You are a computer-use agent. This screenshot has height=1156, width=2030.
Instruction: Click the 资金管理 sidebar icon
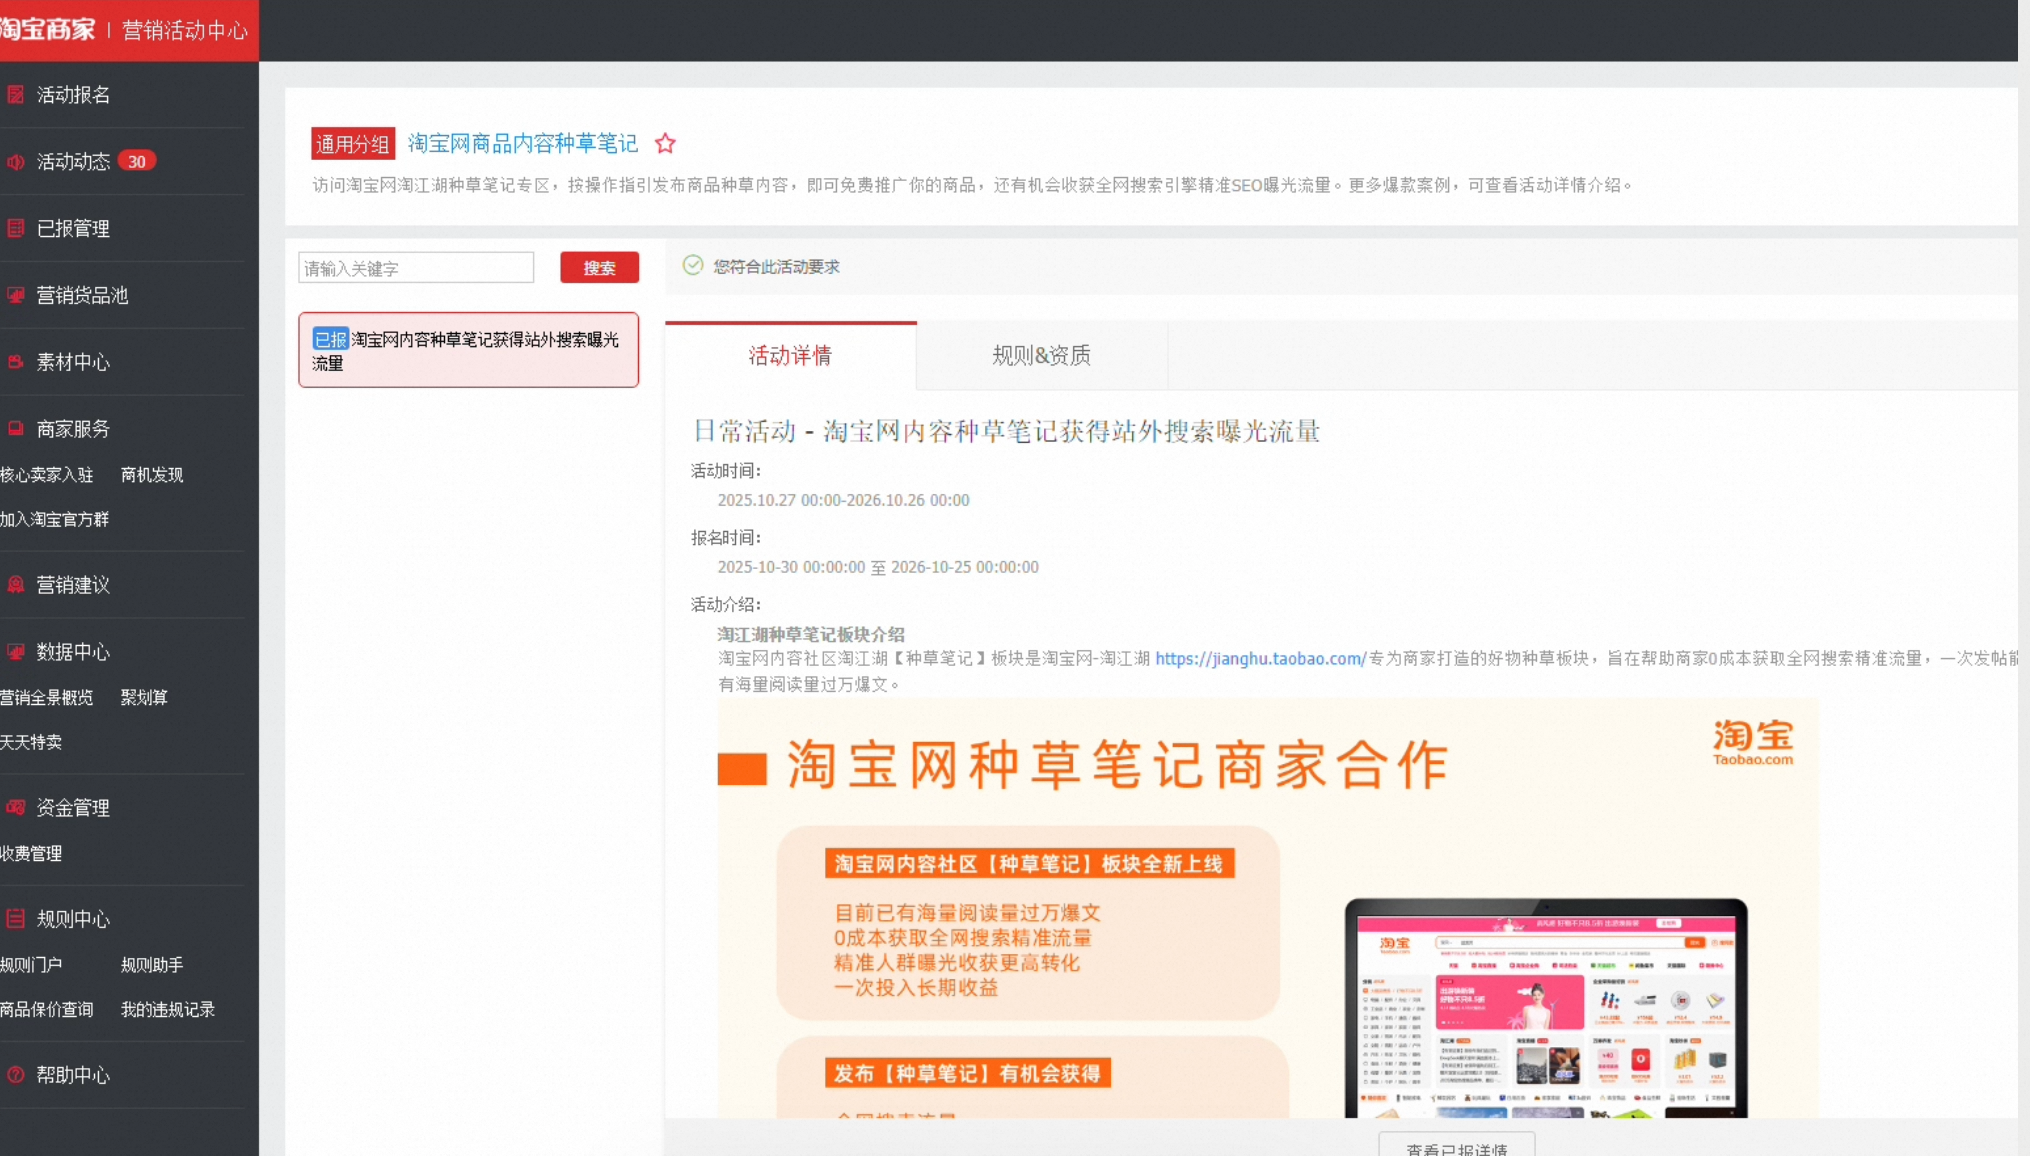click(x=16, y=808)
